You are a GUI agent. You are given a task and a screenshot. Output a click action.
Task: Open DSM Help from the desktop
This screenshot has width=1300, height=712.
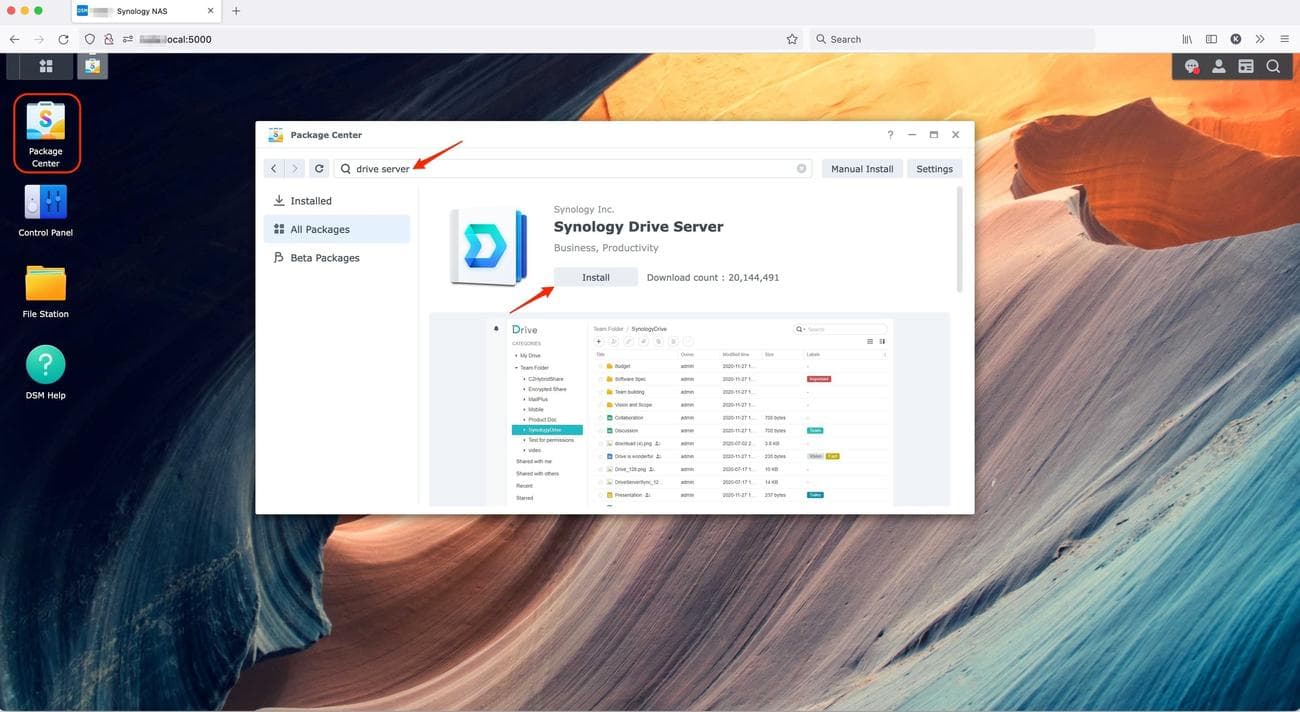coord(45,363)
